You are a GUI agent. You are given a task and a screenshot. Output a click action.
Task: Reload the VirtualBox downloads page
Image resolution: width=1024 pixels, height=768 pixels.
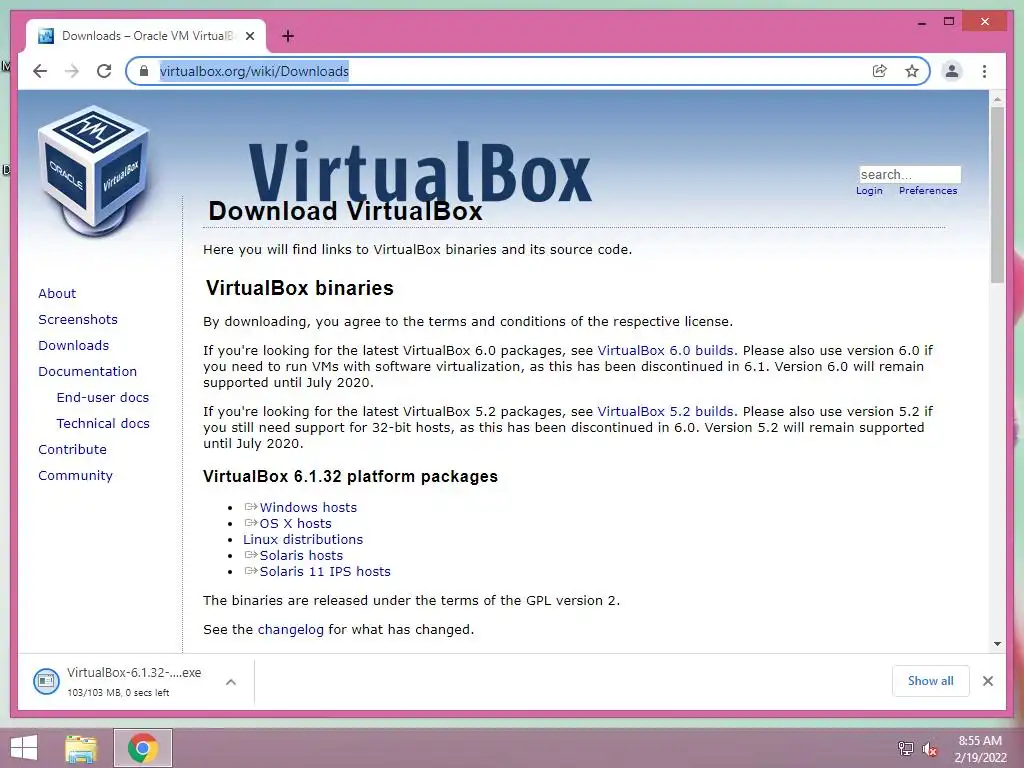104,71
